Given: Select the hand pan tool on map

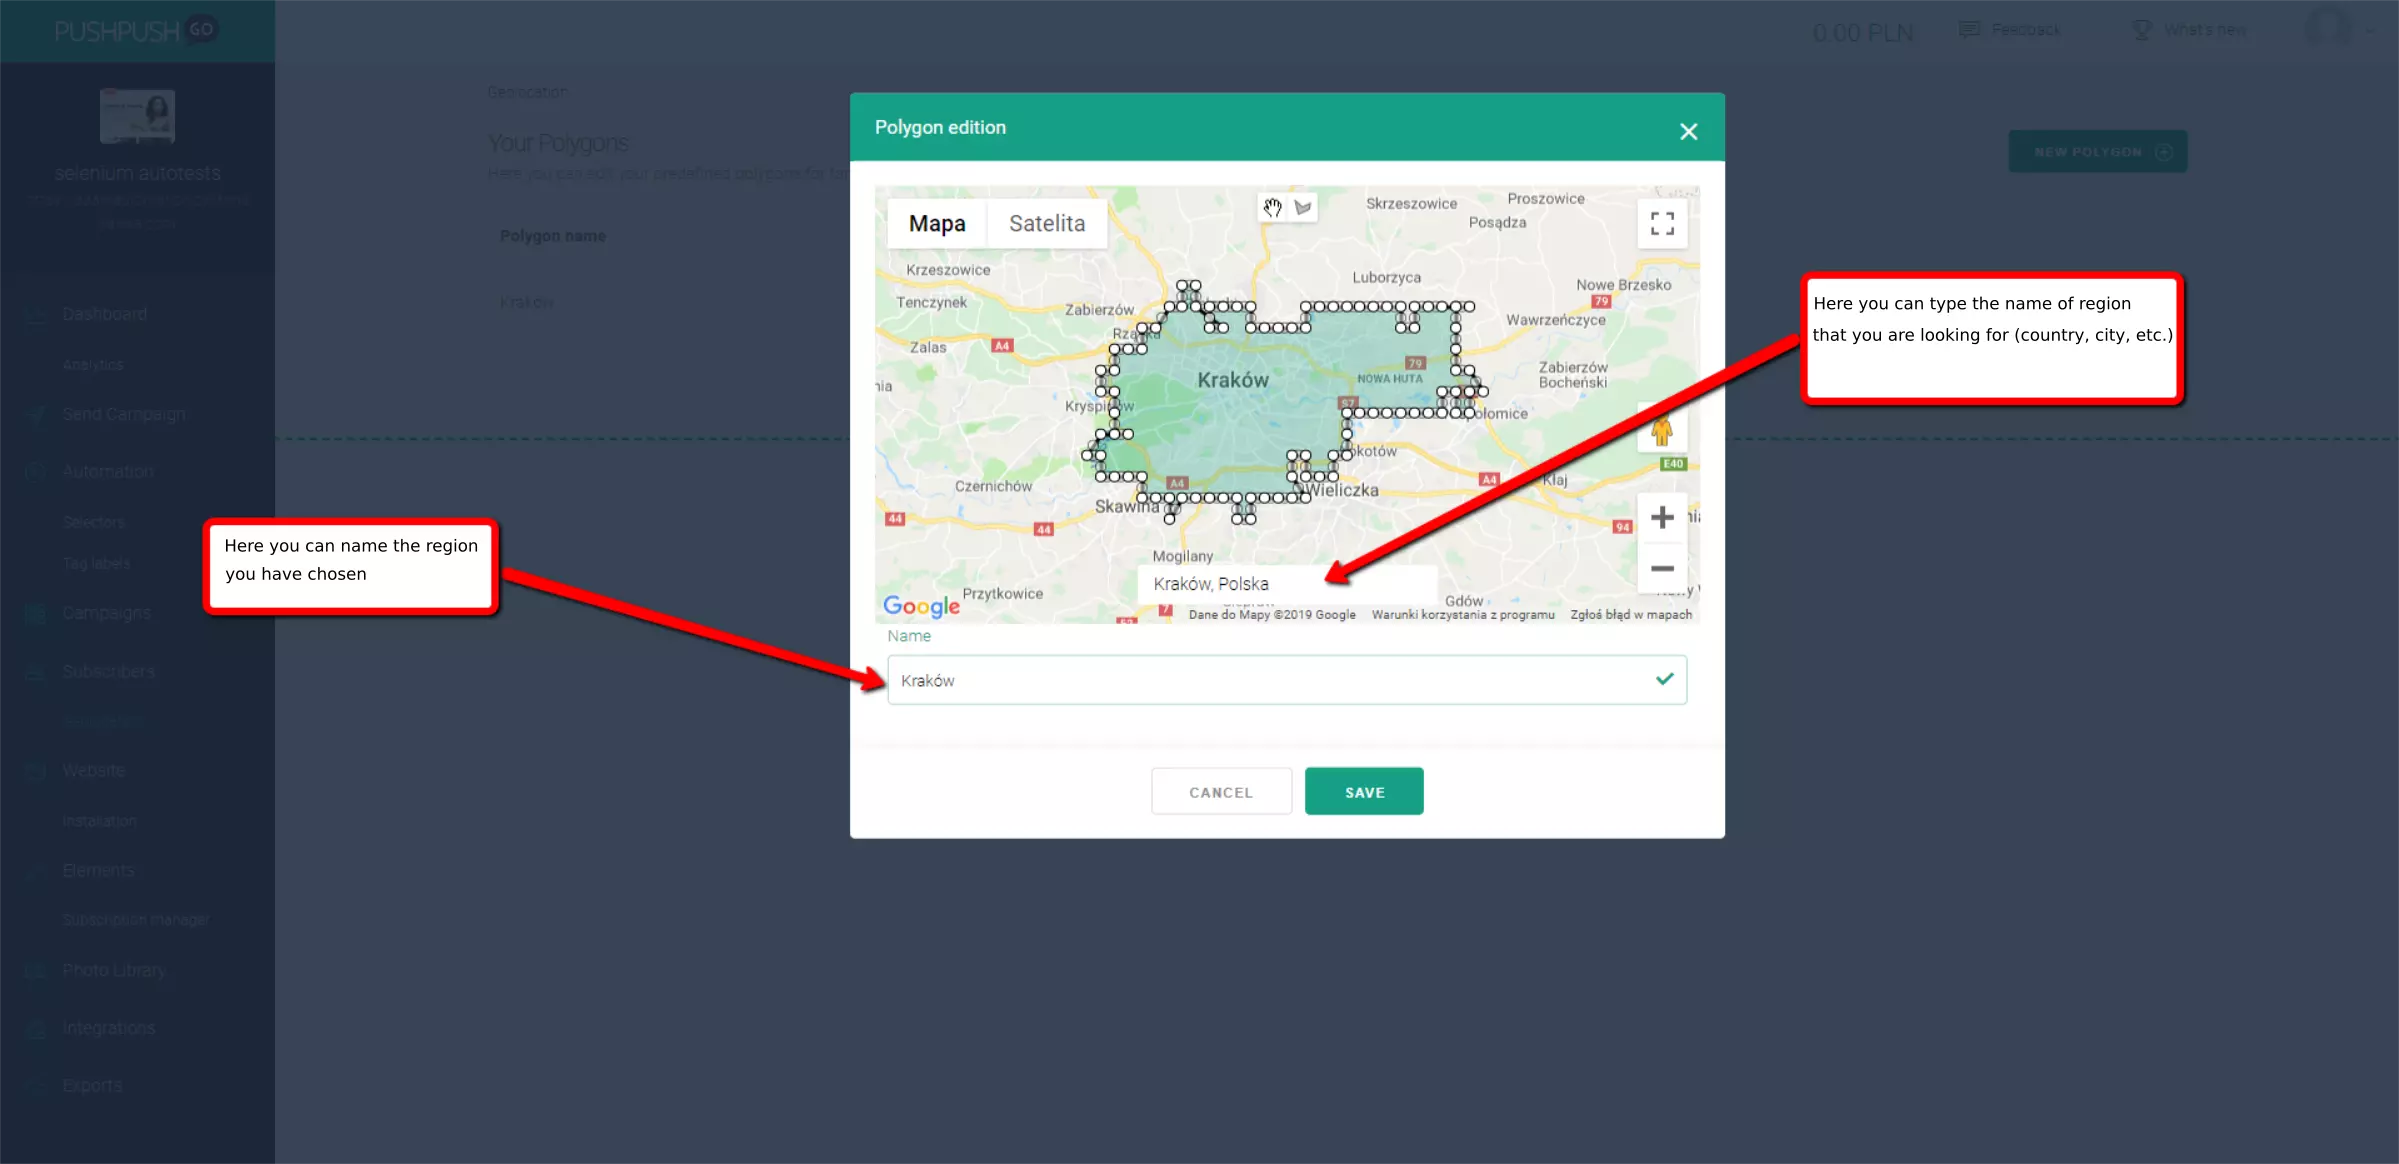Looking at the screenshot, I should point(1272,208).
